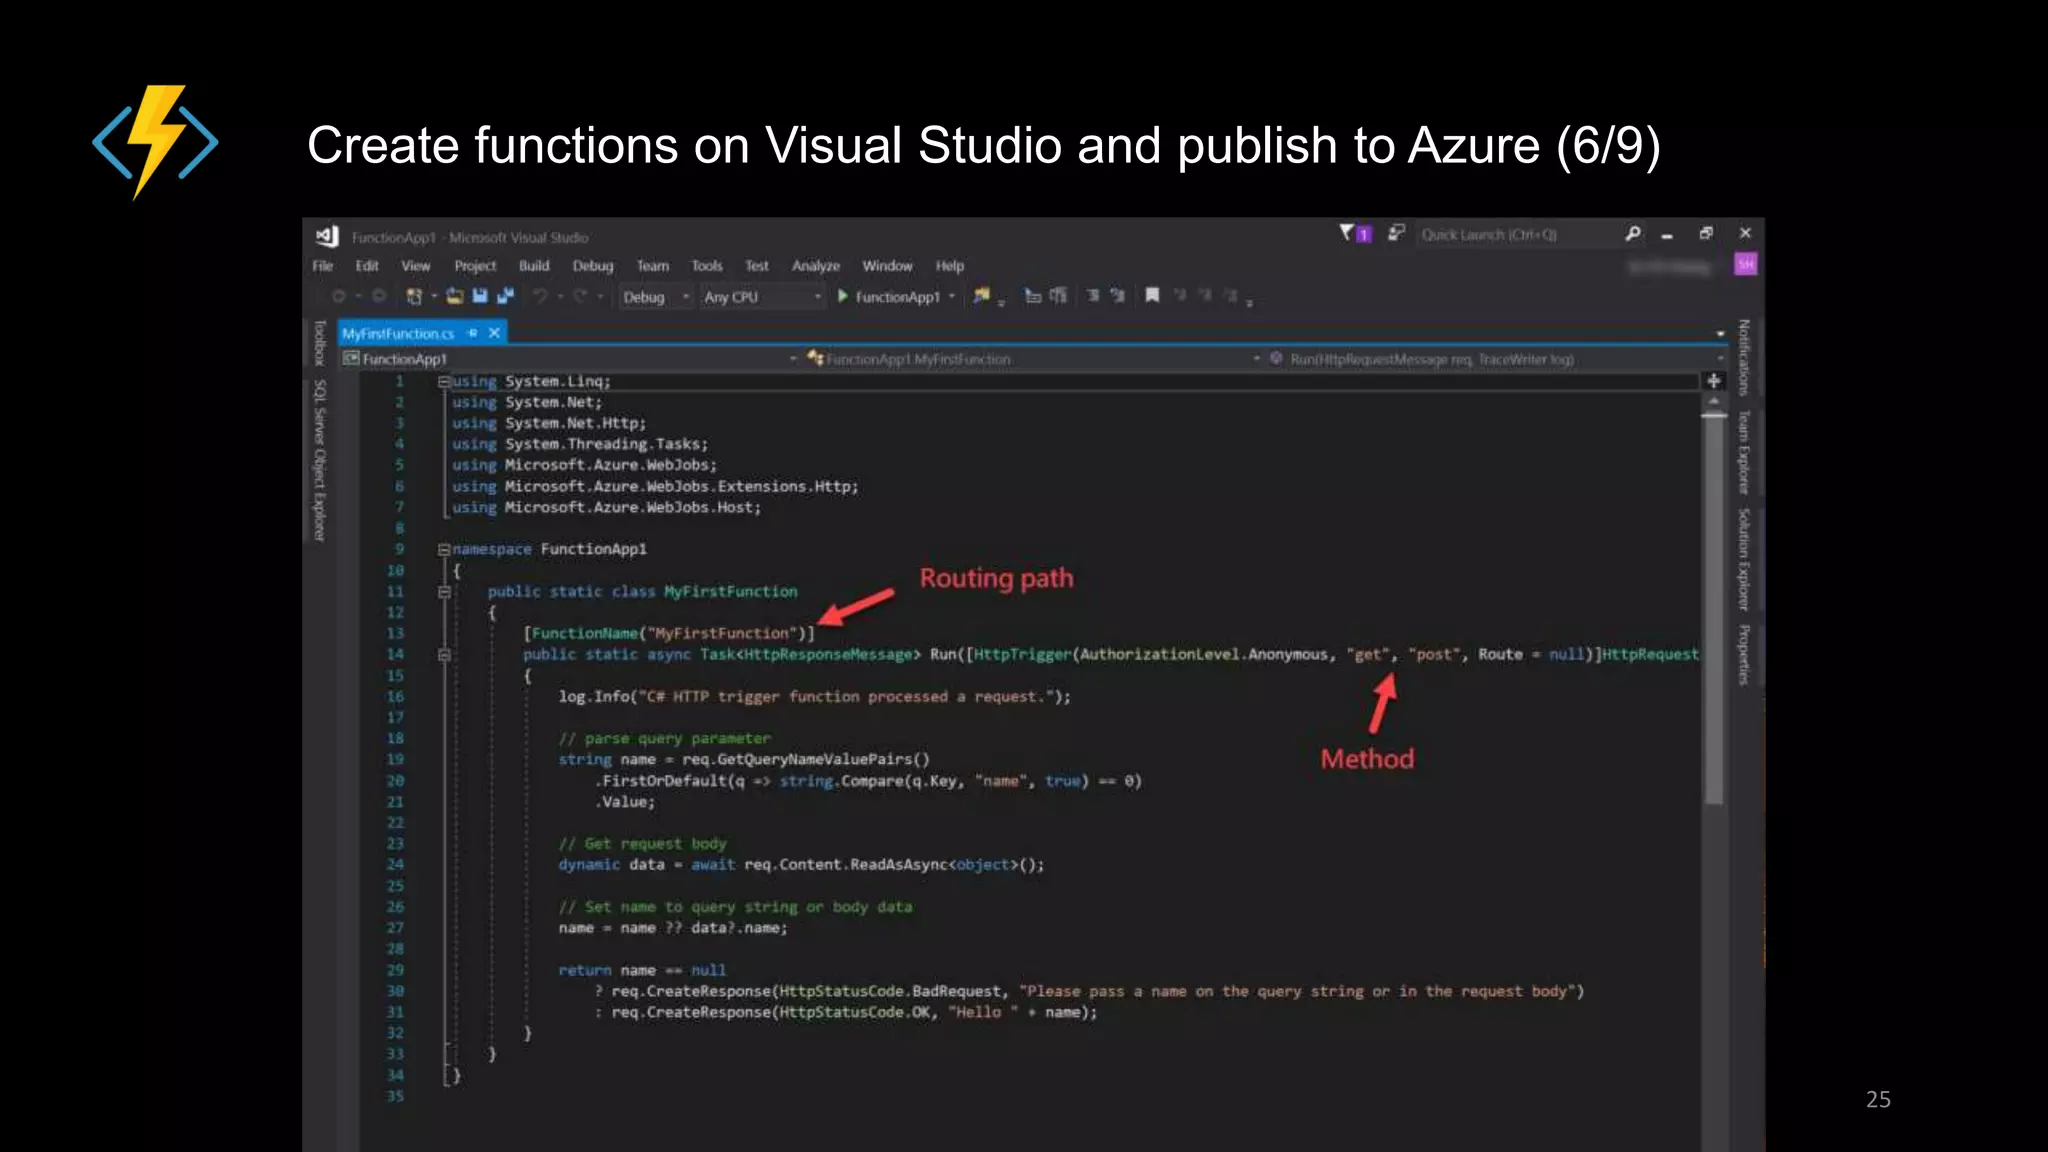Close the MyFirstFunction.cs tab
2048x1152 pixels.
click(494, 333)
